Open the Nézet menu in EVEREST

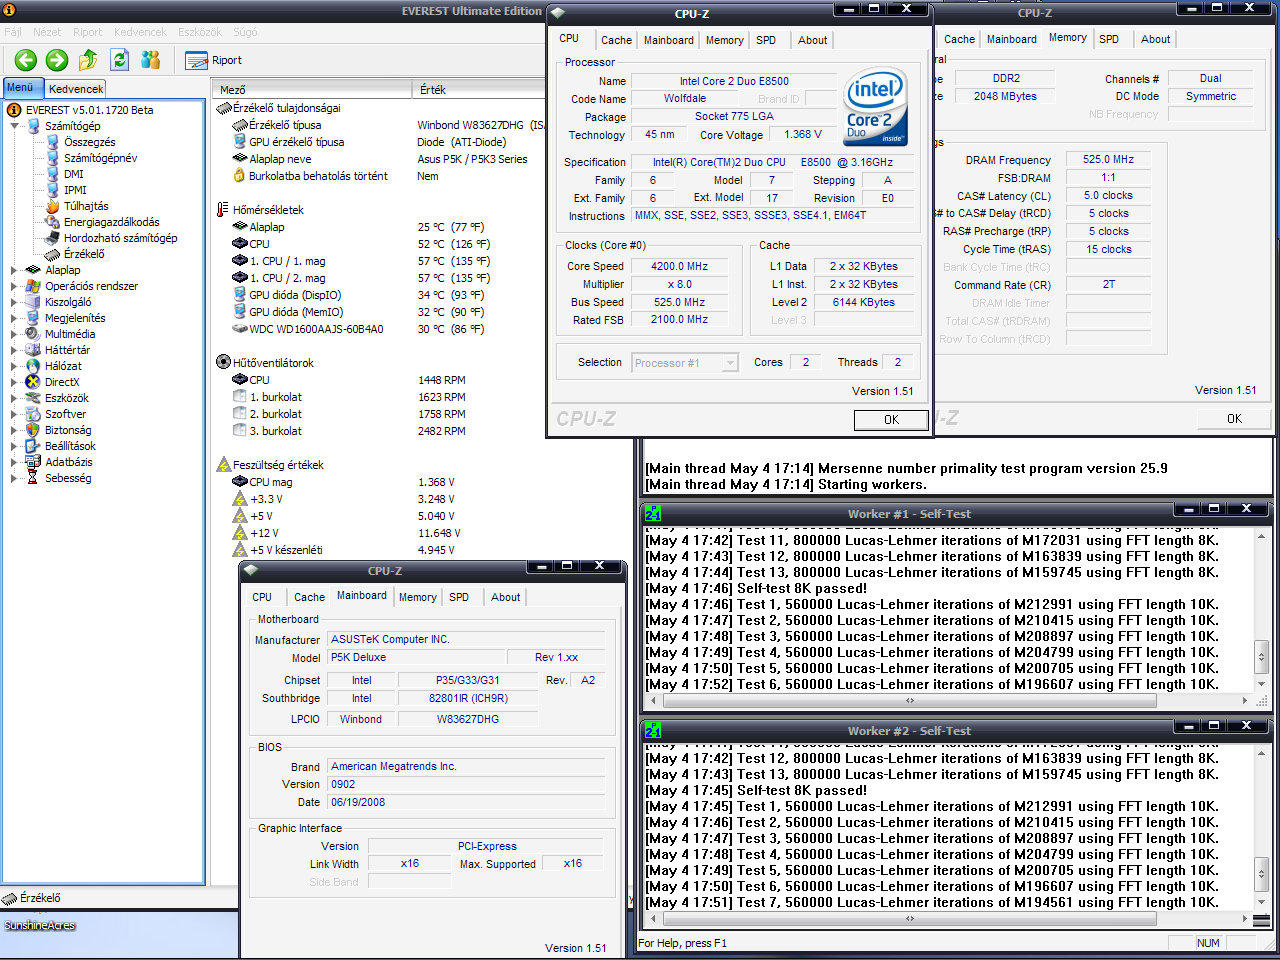(47, 32)
